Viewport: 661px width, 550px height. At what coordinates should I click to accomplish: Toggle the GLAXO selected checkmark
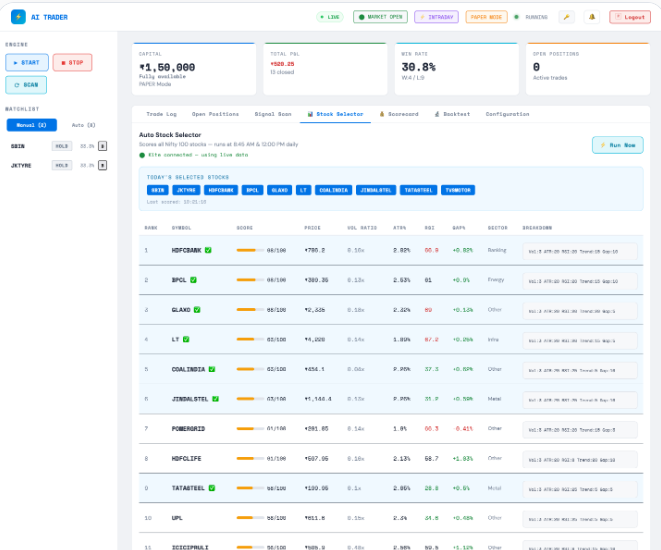tap(197, 310)
